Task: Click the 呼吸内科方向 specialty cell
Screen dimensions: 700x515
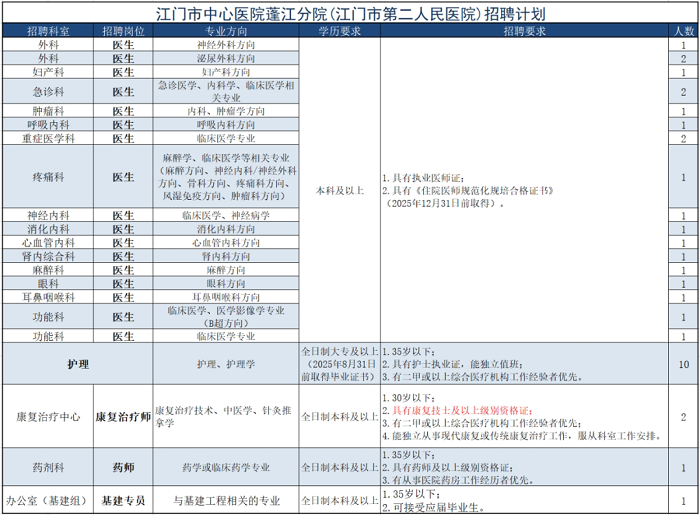Action: (x=226, y=125)
